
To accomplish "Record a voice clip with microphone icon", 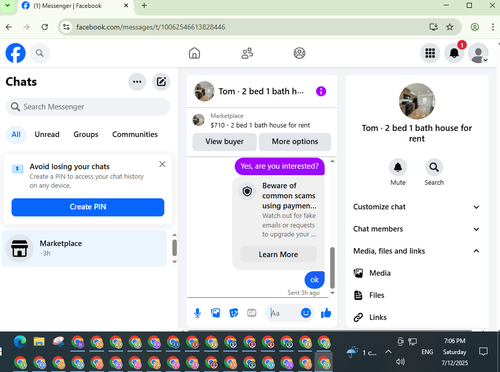I will coord(197,313).
